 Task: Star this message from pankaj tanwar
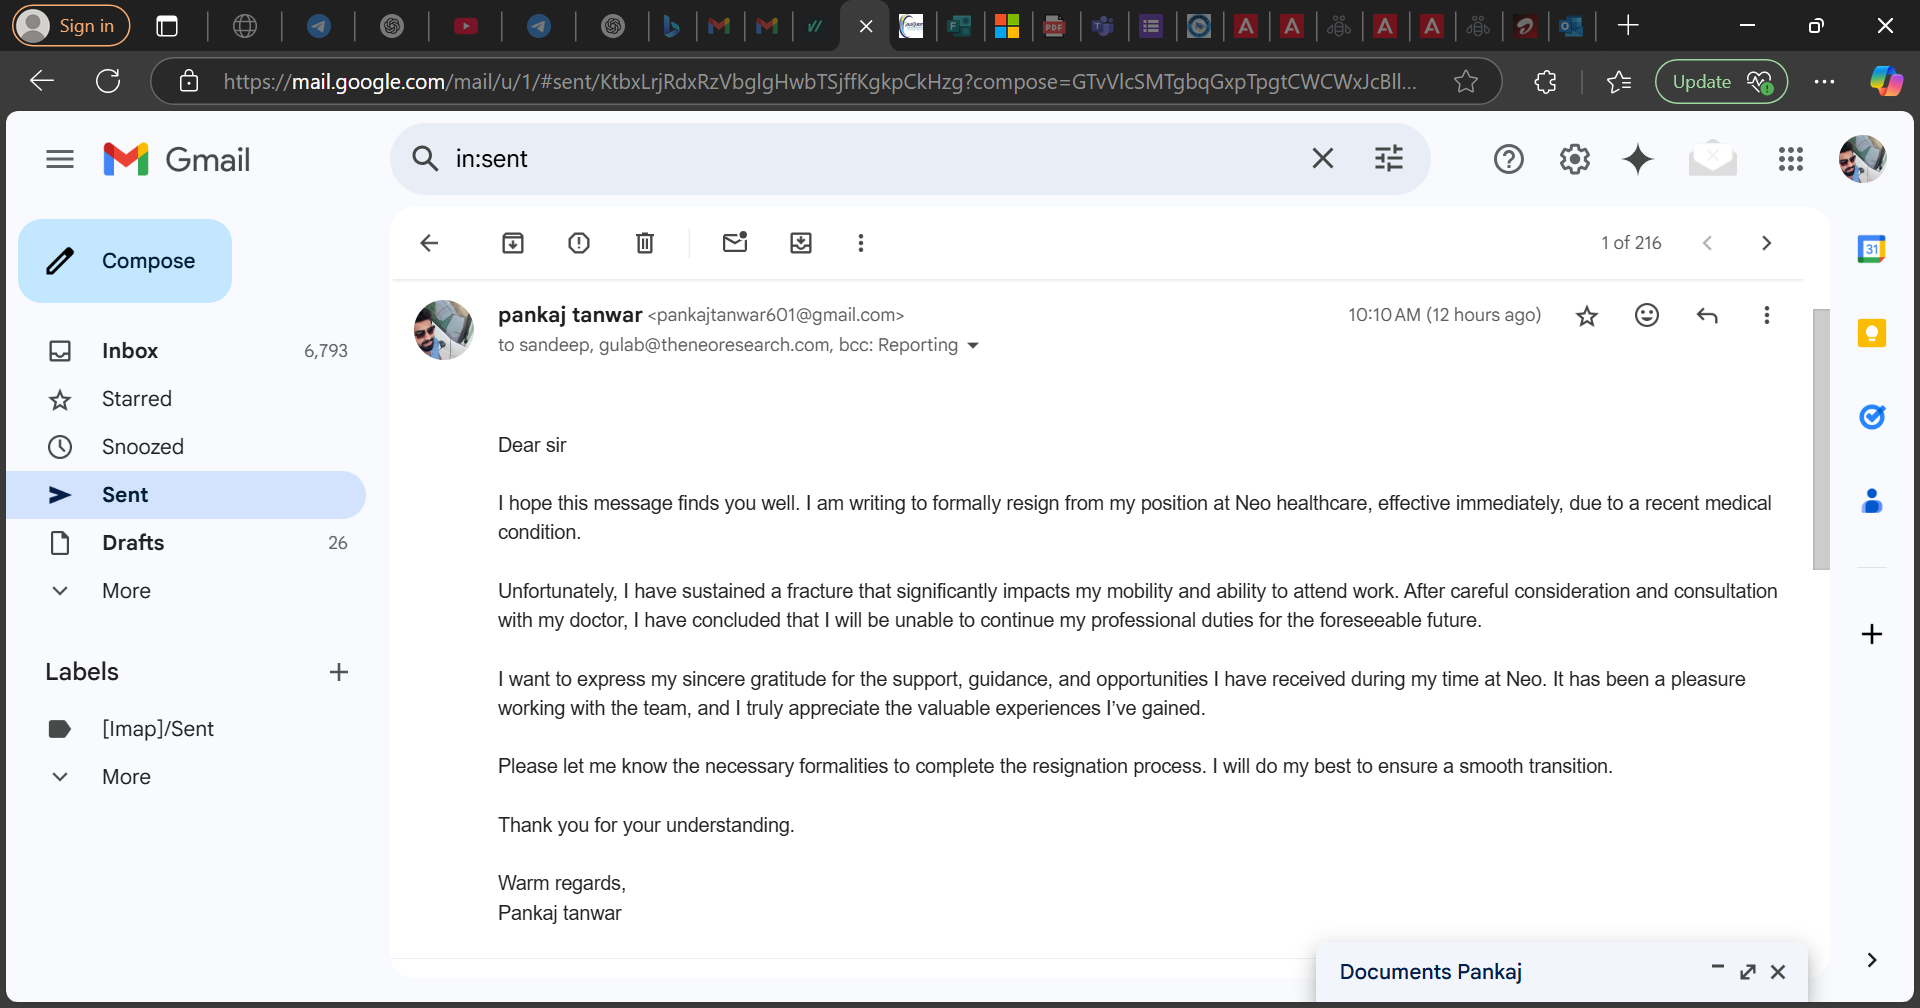tap(1587, 316)
